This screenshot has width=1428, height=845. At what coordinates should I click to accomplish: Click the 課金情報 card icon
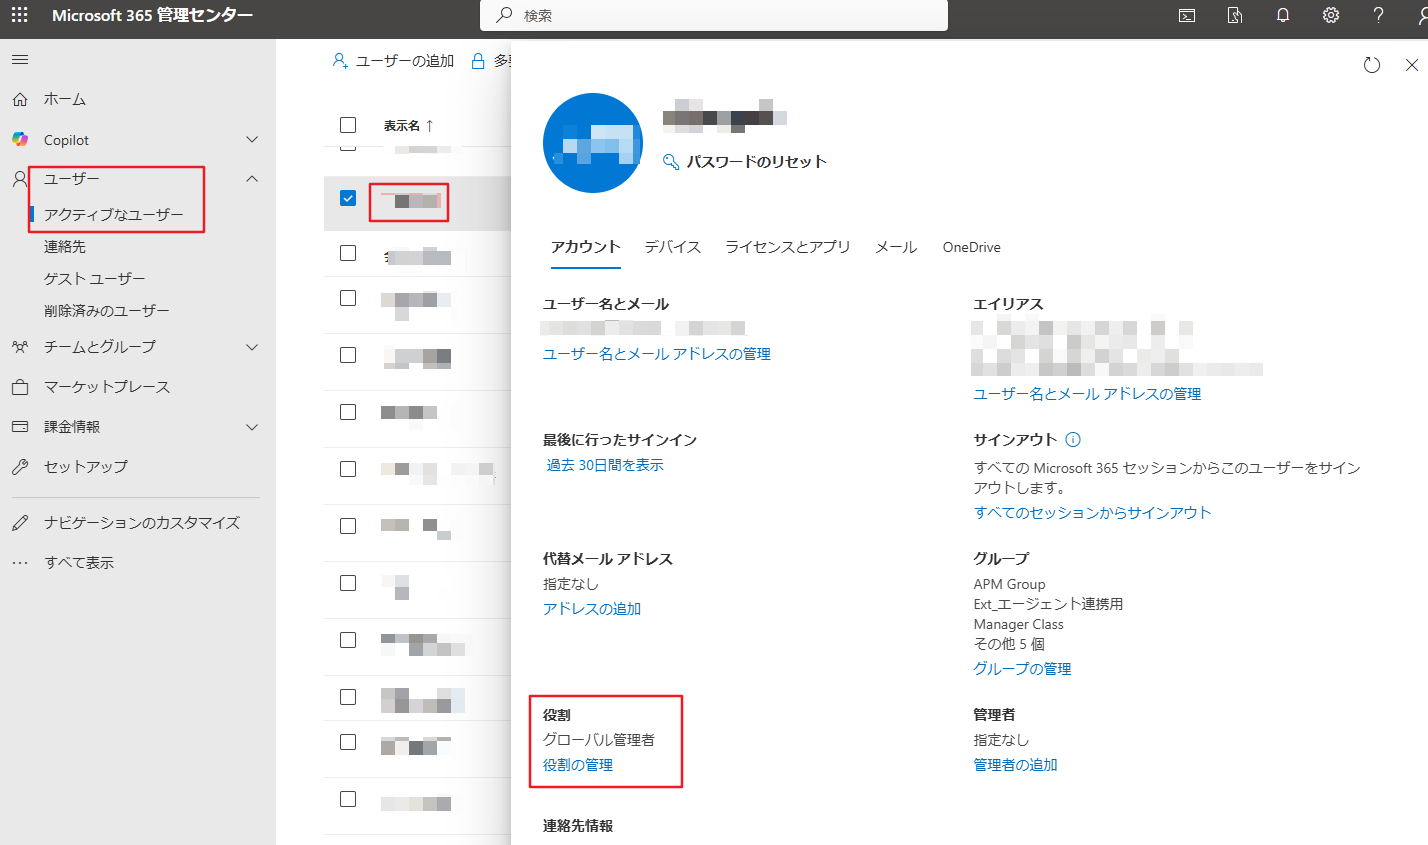pos(20,427)
